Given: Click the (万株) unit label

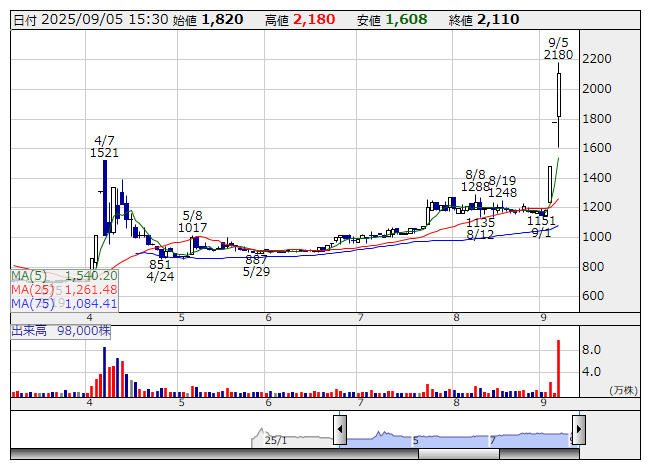Looking at the screenshot, I should 623,390.
